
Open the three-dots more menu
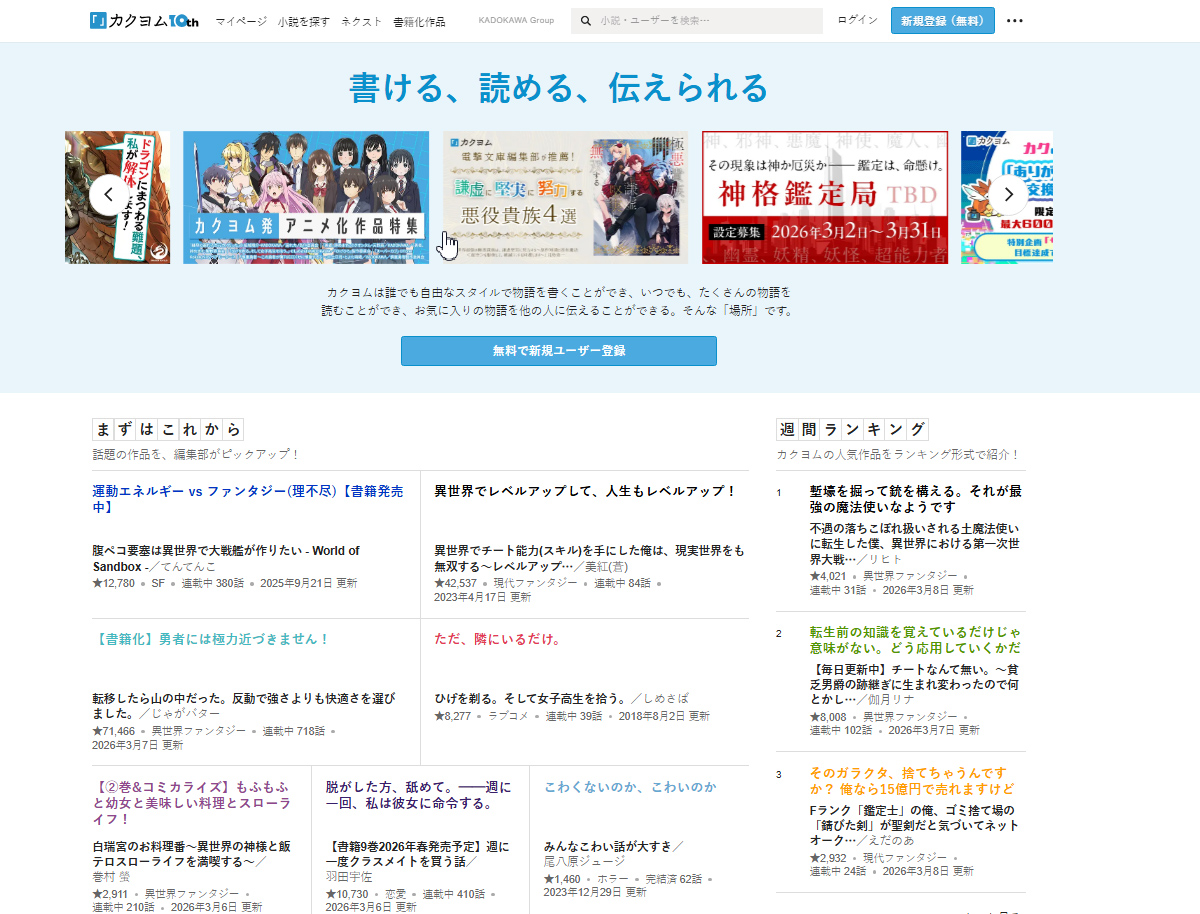(x=1014, y=21)
